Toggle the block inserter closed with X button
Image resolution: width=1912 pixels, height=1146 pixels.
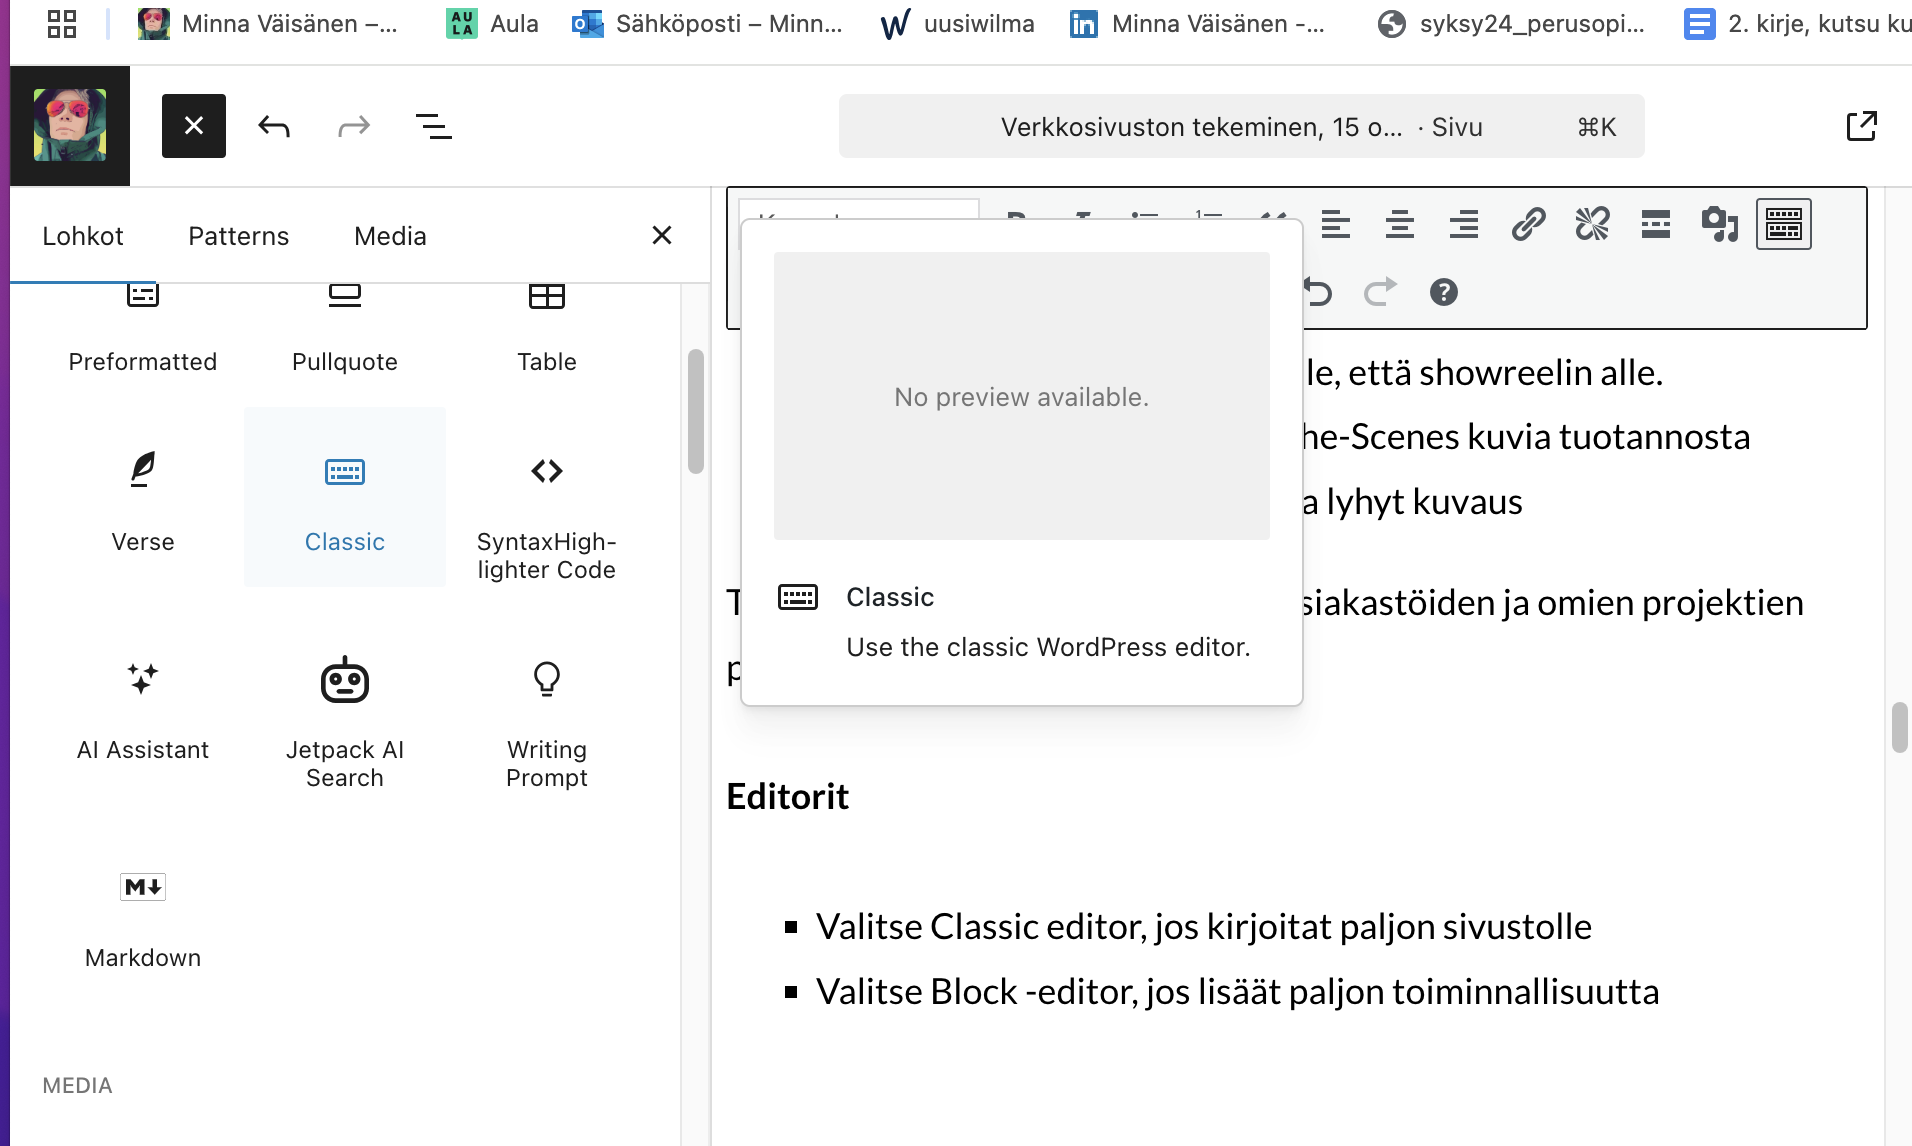[194, 126]
